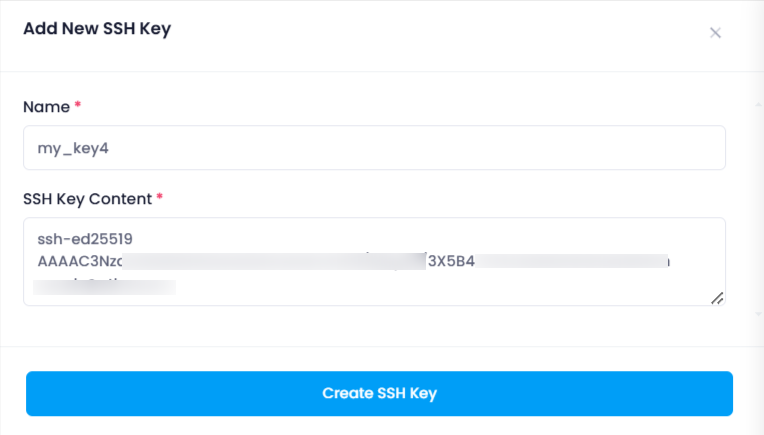This screenshot has height=435, width=764.
Task: Click the dialog scroll up arrow
Action: 758,104
